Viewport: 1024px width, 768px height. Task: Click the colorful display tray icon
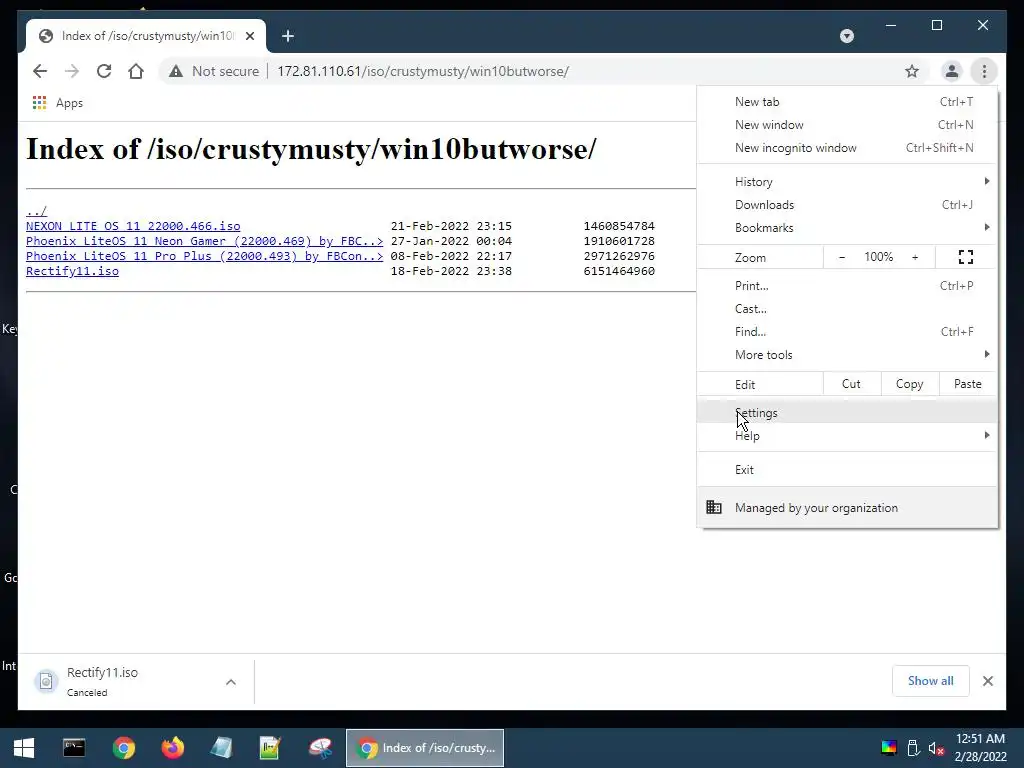[889, 748]
